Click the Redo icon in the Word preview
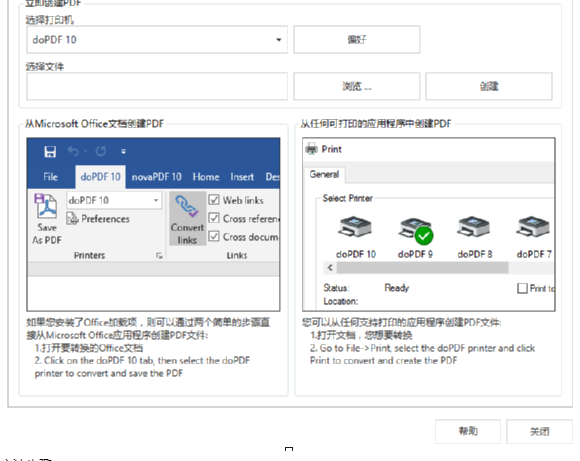This screenshot has height=461, width=580. 101,151
